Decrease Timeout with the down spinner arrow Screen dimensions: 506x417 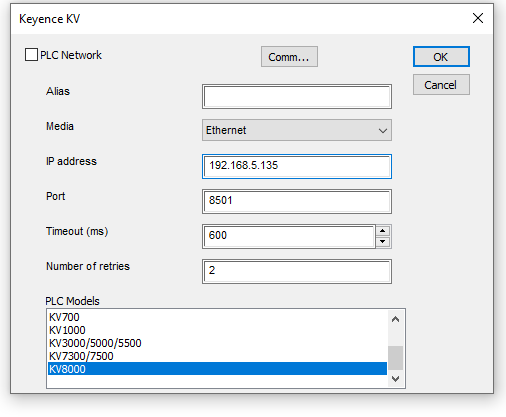point(383,241)
